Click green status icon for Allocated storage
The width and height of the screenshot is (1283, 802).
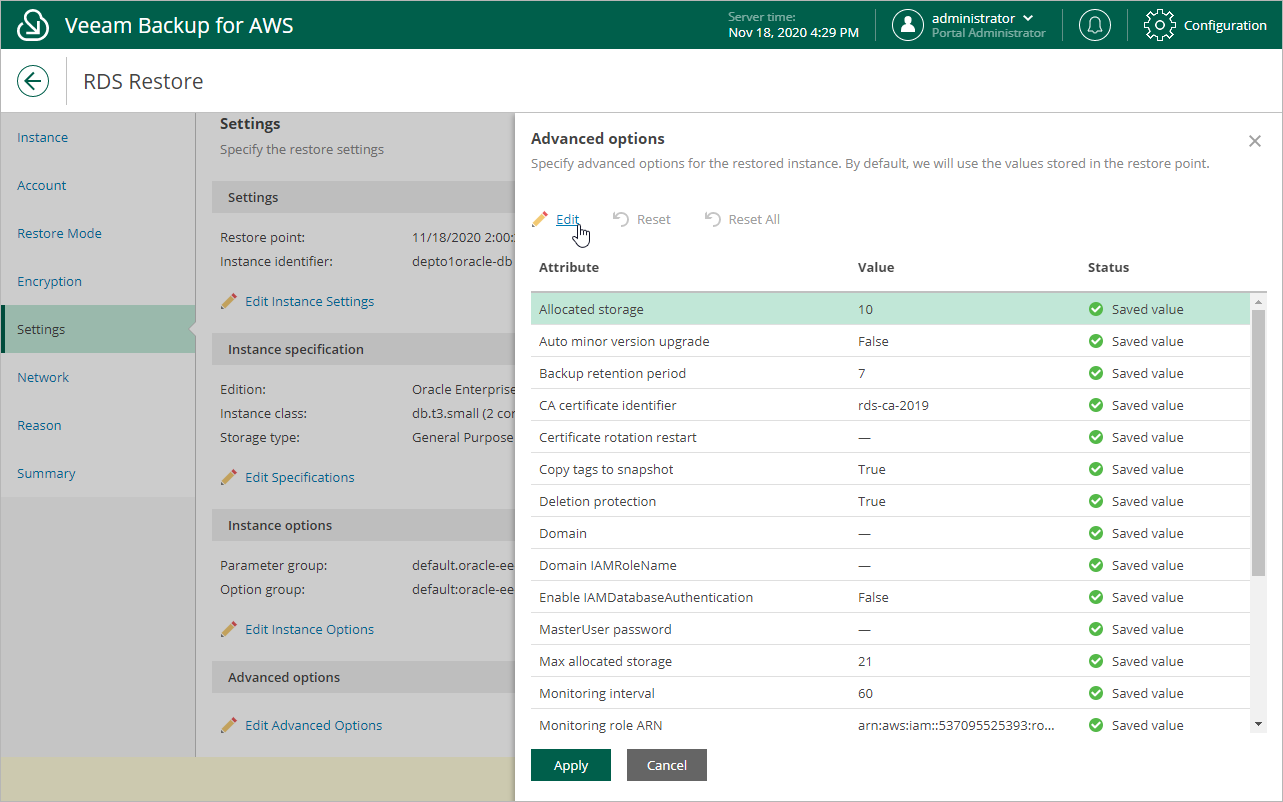click(1096, 309)
